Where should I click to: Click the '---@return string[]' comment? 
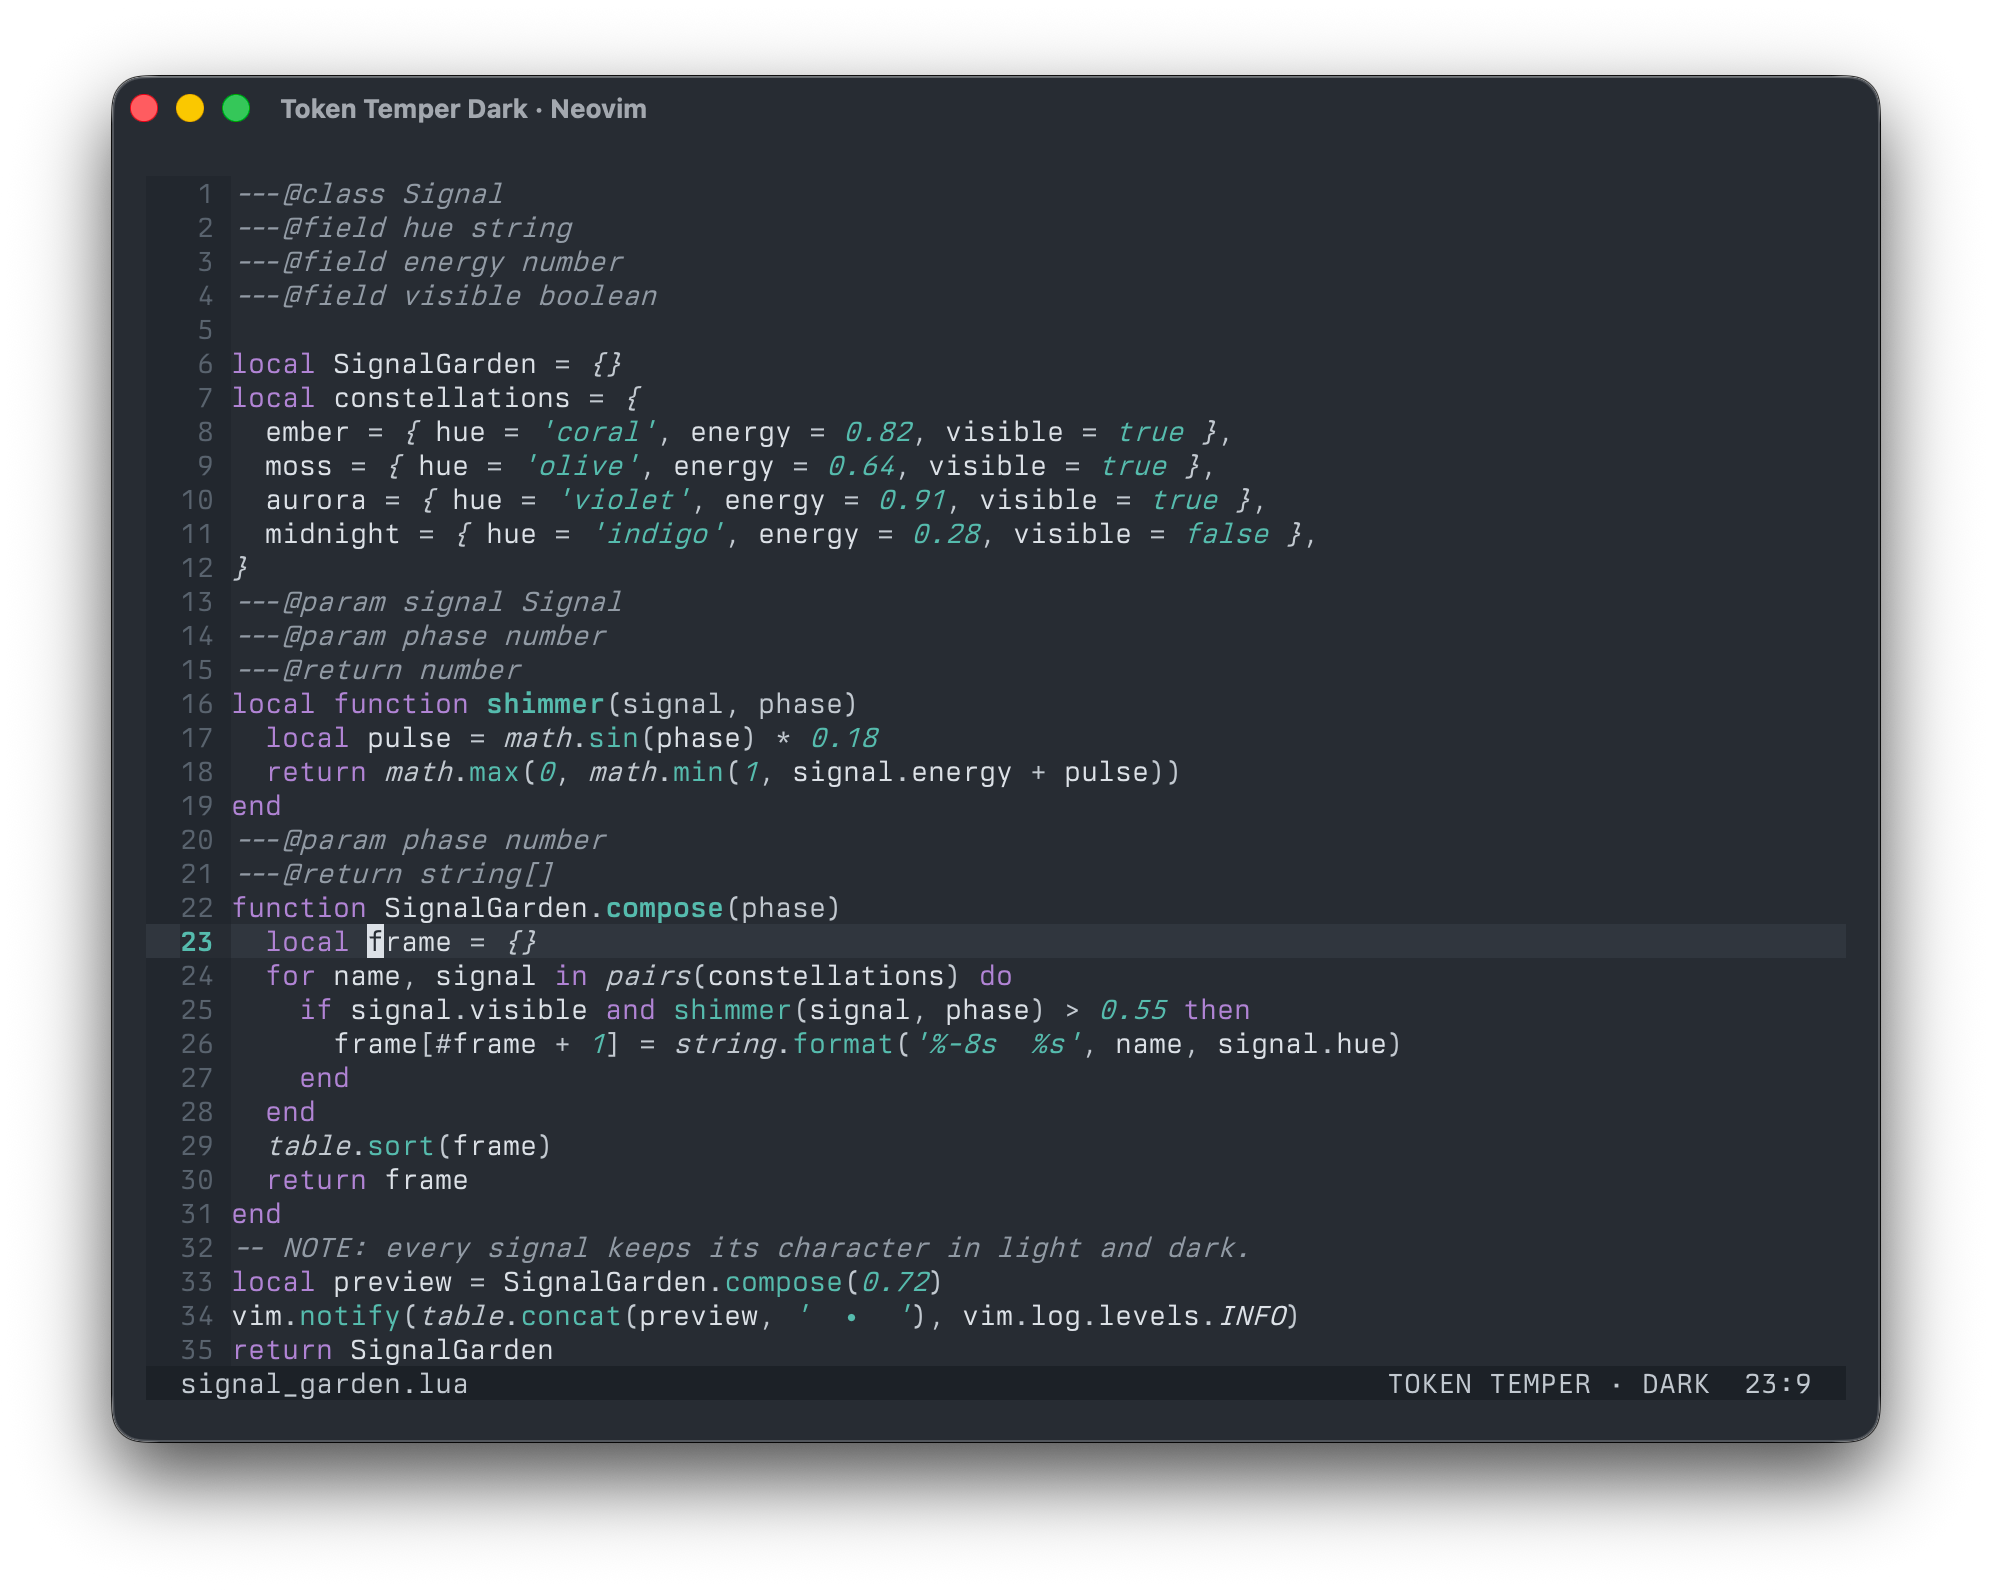coord(394,874)
